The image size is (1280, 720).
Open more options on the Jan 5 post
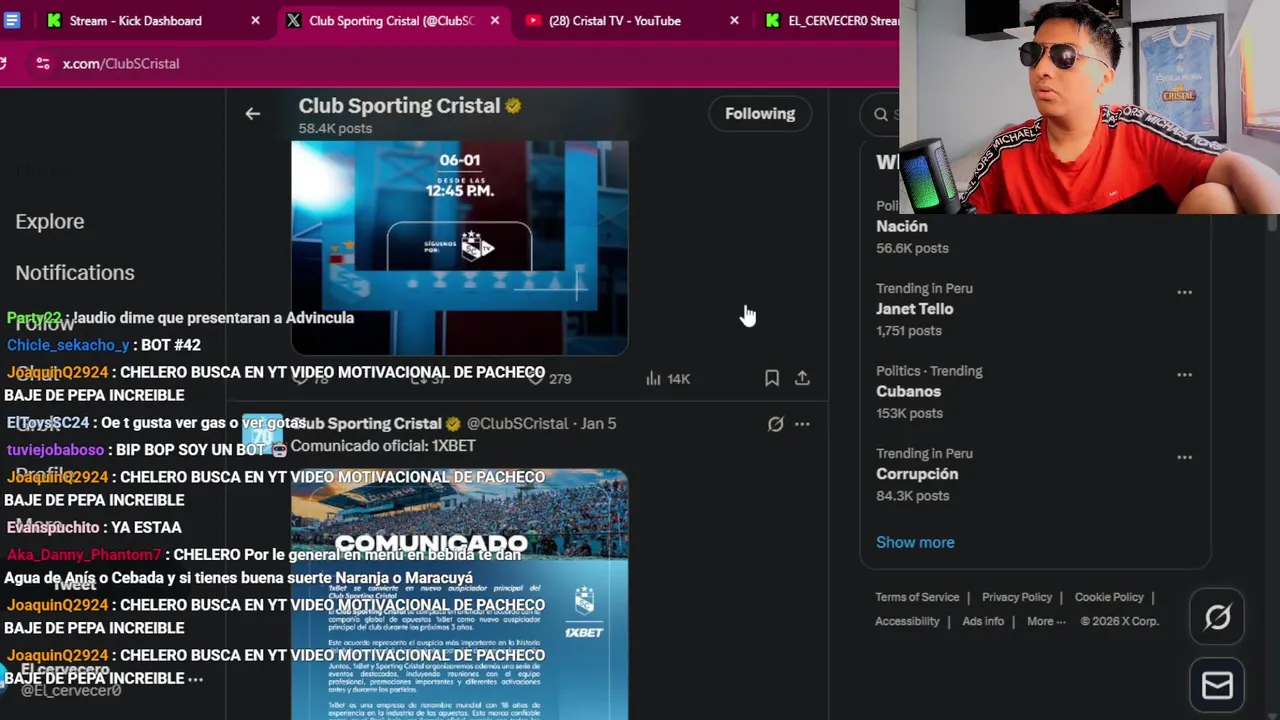click(x=802, y=424)
